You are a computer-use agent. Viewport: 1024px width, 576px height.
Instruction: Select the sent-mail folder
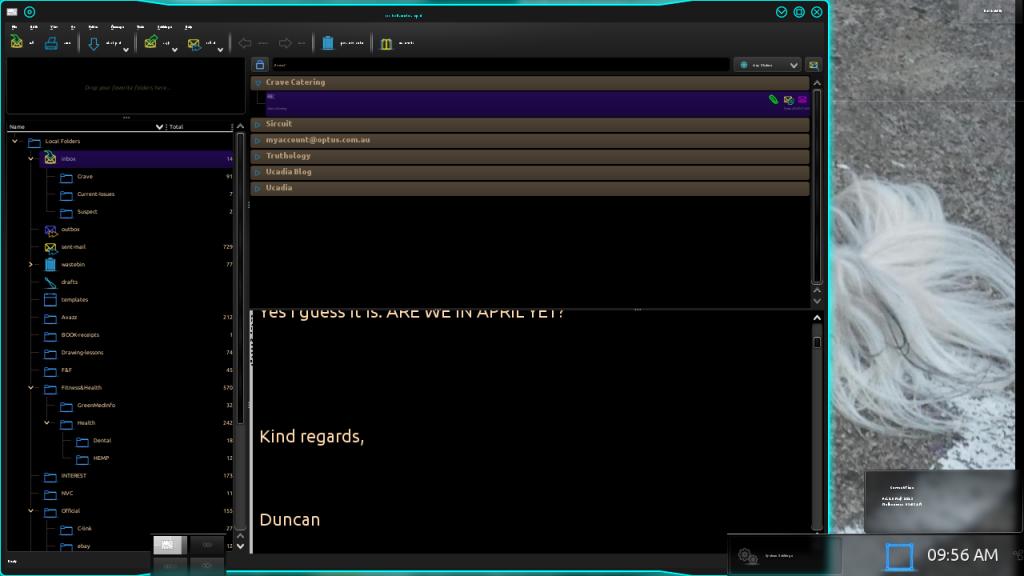coord(73,247)
